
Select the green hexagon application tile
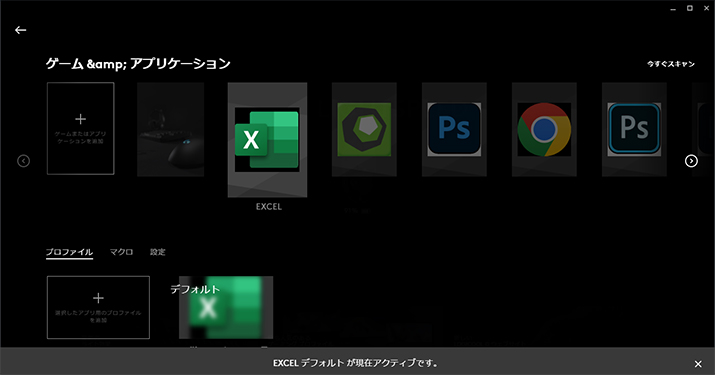(x=364, y=130)
